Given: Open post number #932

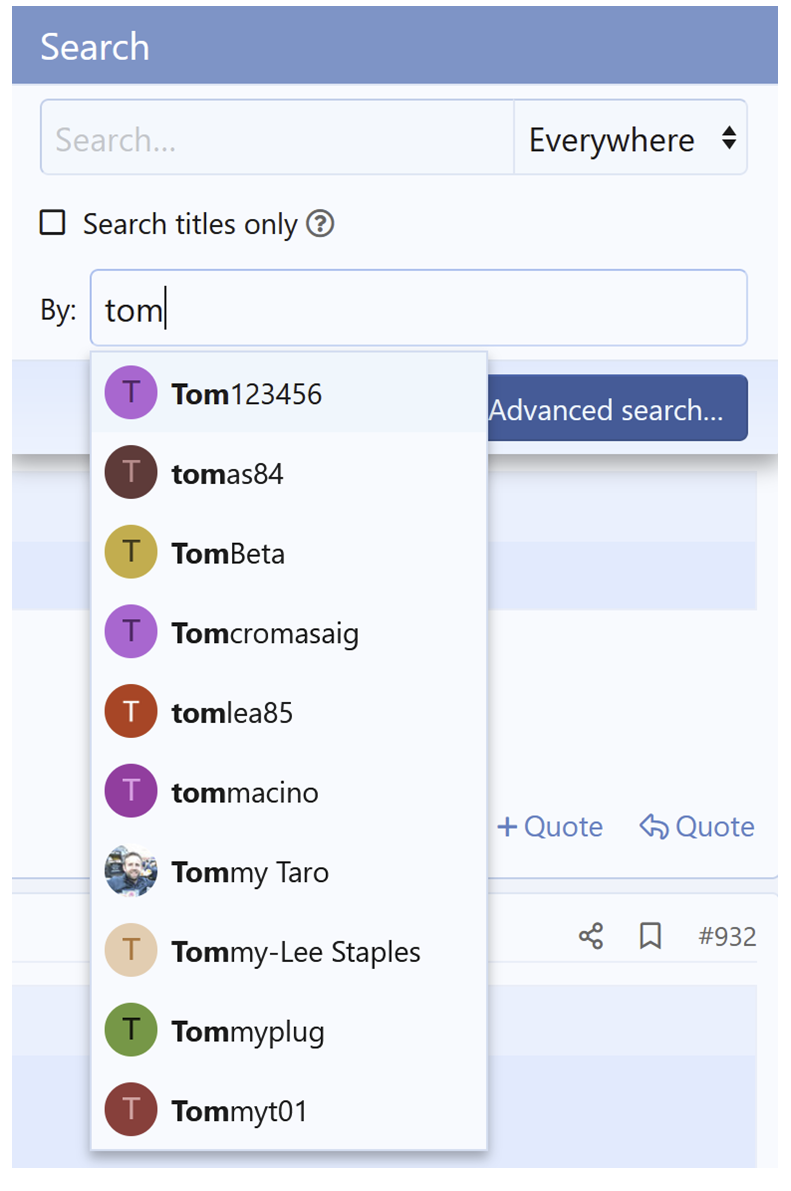Looking at the screenshot, I should (725, 936).
